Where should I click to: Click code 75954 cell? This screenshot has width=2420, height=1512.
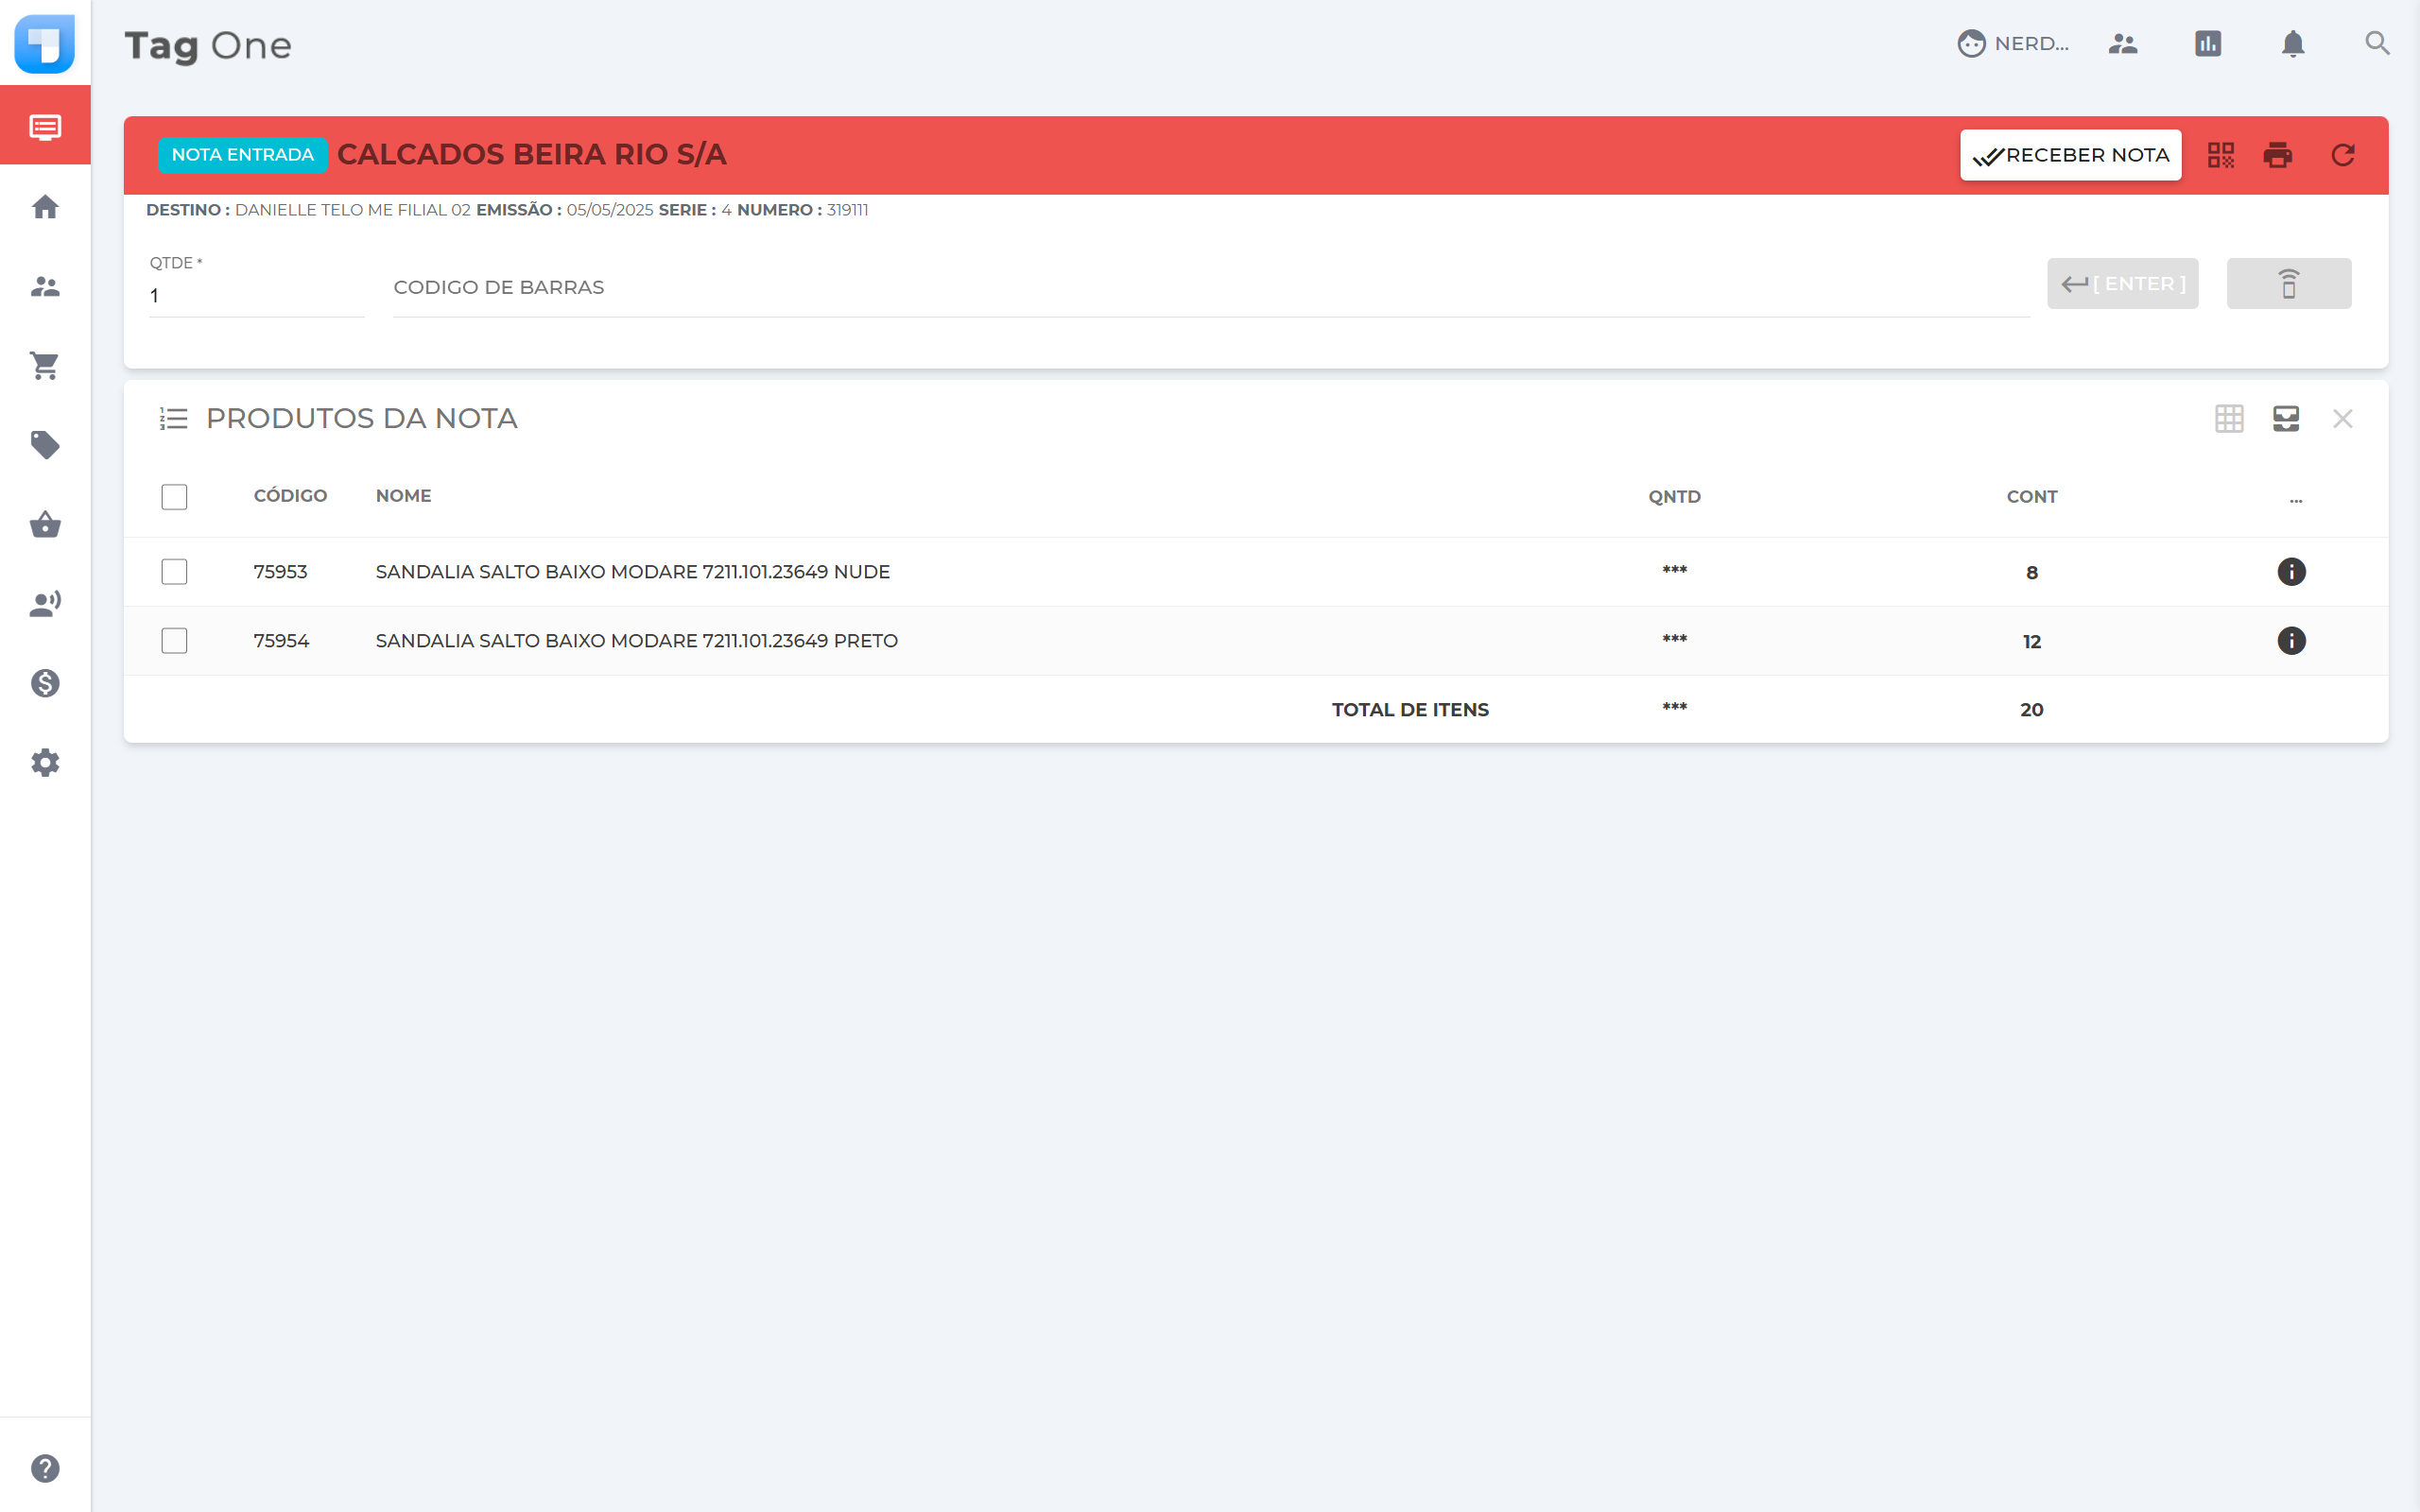point(281,641)
